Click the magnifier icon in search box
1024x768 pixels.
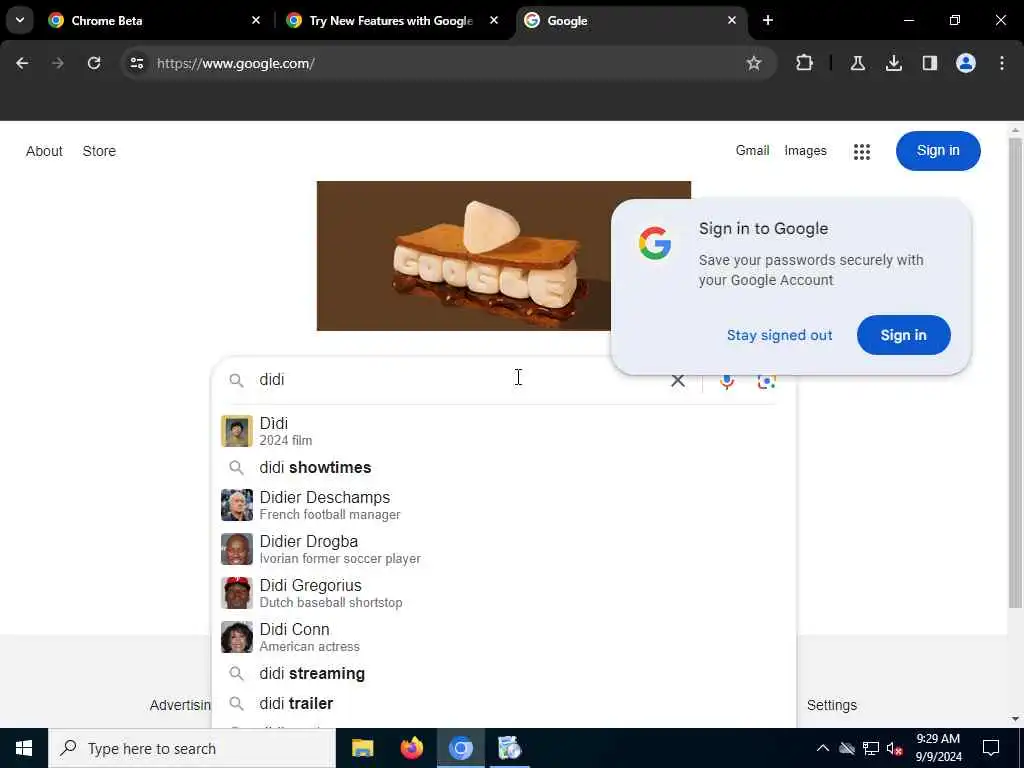point(236,380)
